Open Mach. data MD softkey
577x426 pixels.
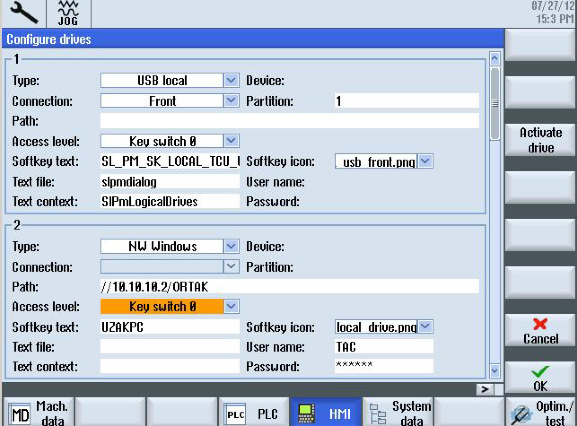tap(39, 412)
